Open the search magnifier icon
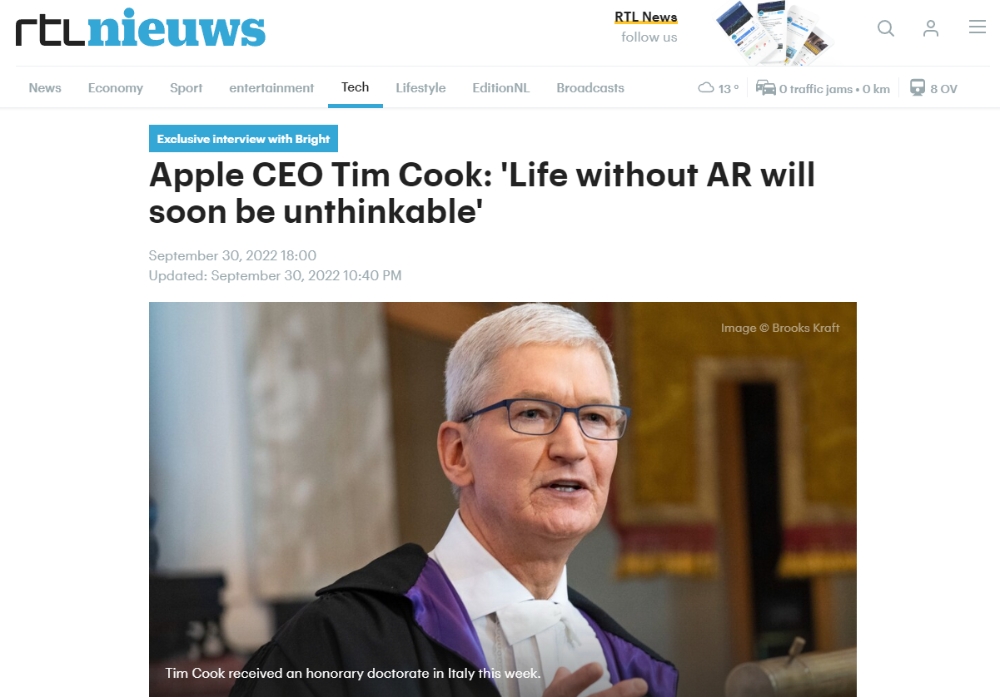Screen dimensions: 1000x697 (x=885, y=28)
